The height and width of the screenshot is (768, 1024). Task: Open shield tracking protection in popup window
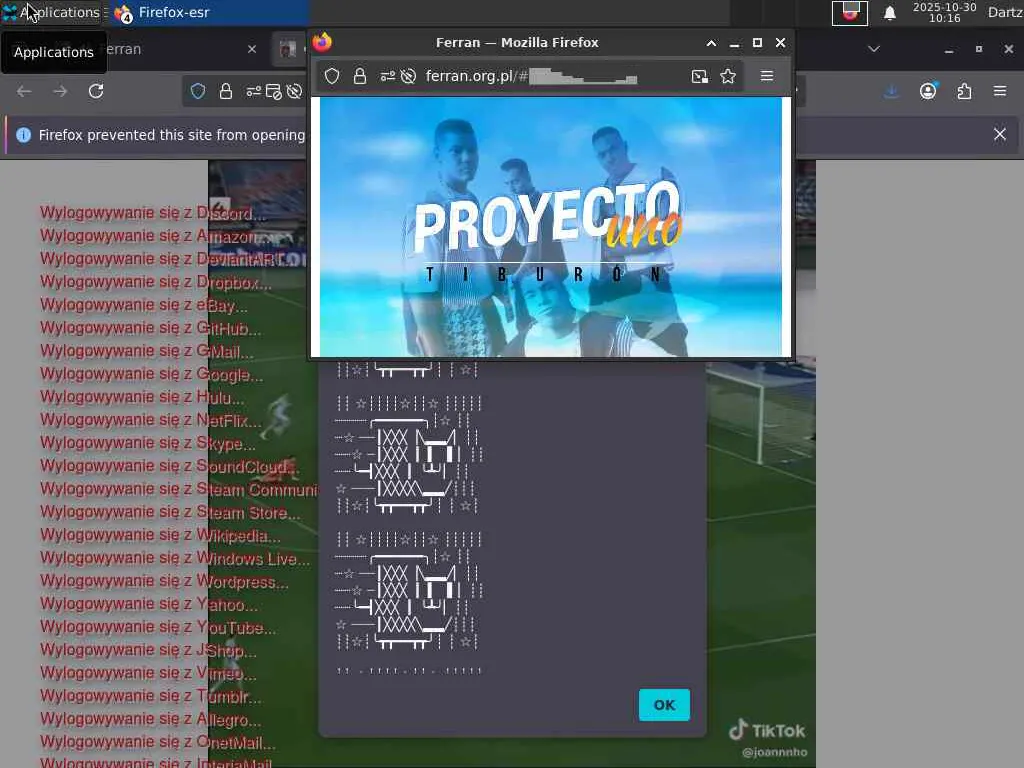332,76
